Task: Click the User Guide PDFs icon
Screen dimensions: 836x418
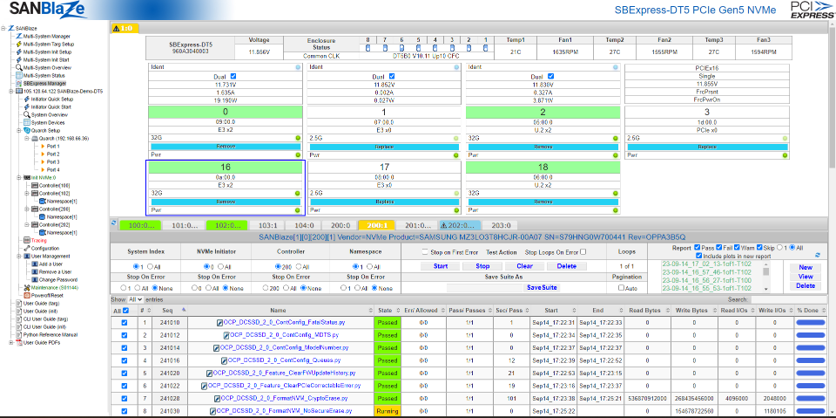Action: click(18, 341)
